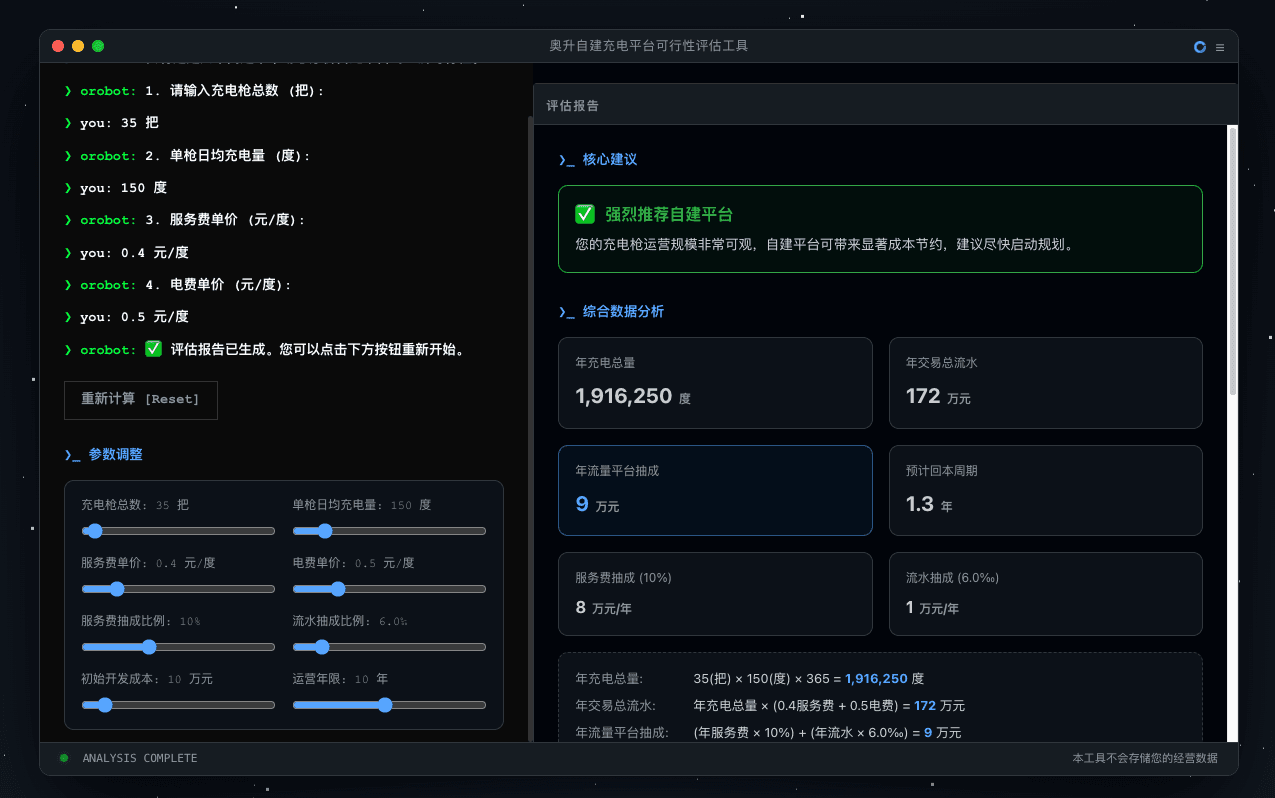The height and width of the screenshot is (798, 1275).
Task: Click the ANALYSIS COMPLETE status text
Action: click(x=140, y=758)
